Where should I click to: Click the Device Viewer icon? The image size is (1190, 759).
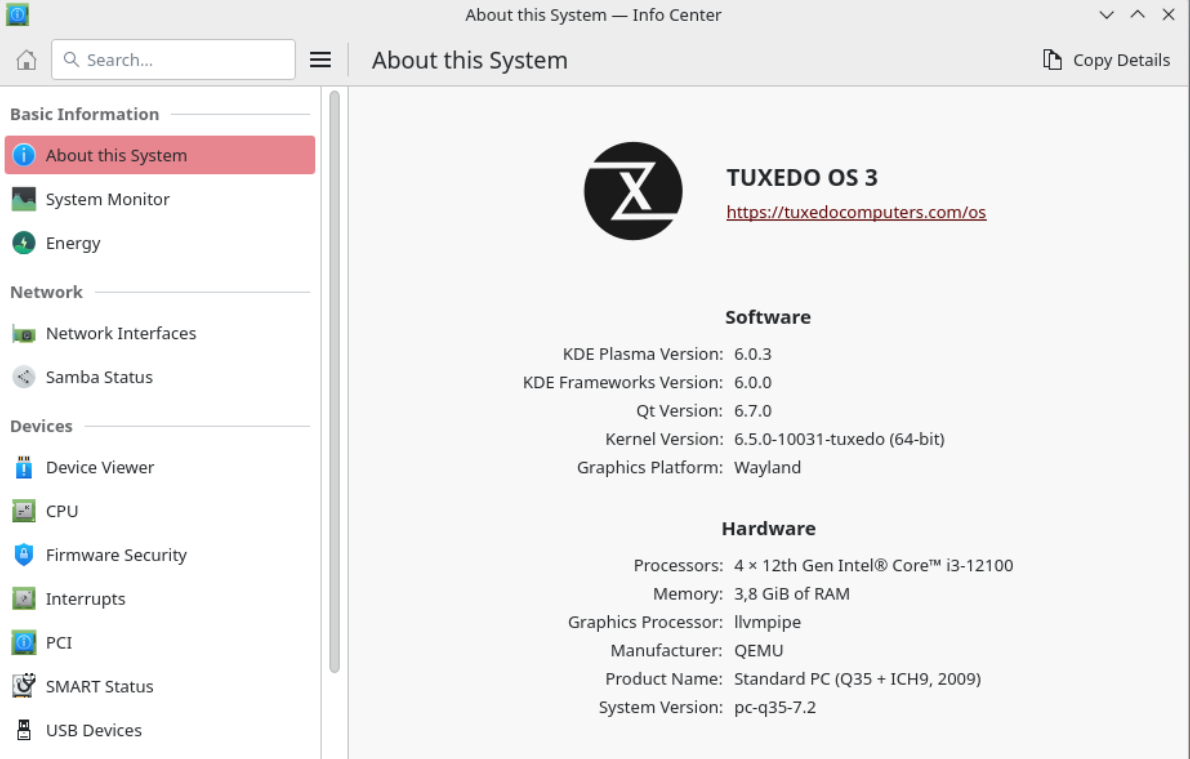click(x=24, y=467)
